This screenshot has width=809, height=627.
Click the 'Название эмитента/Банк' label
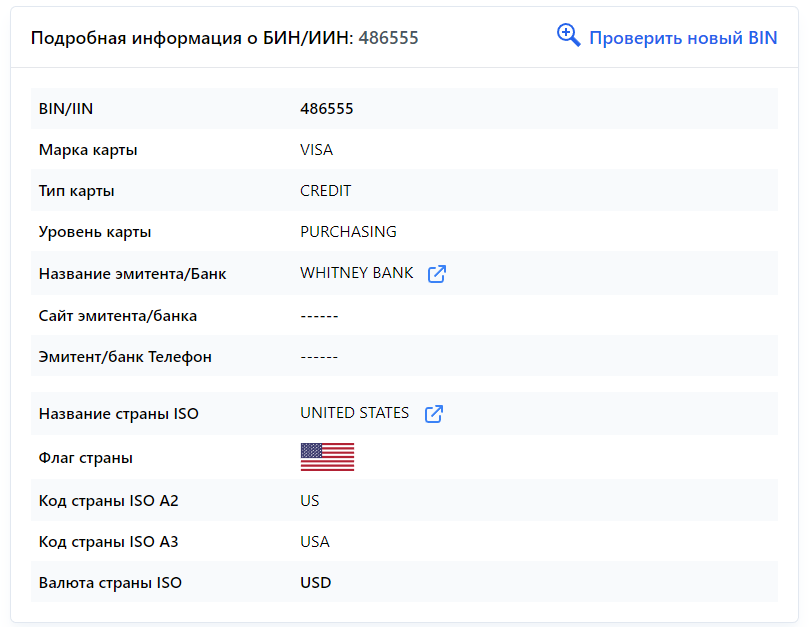pyautogui.click(x=133, y=274)
